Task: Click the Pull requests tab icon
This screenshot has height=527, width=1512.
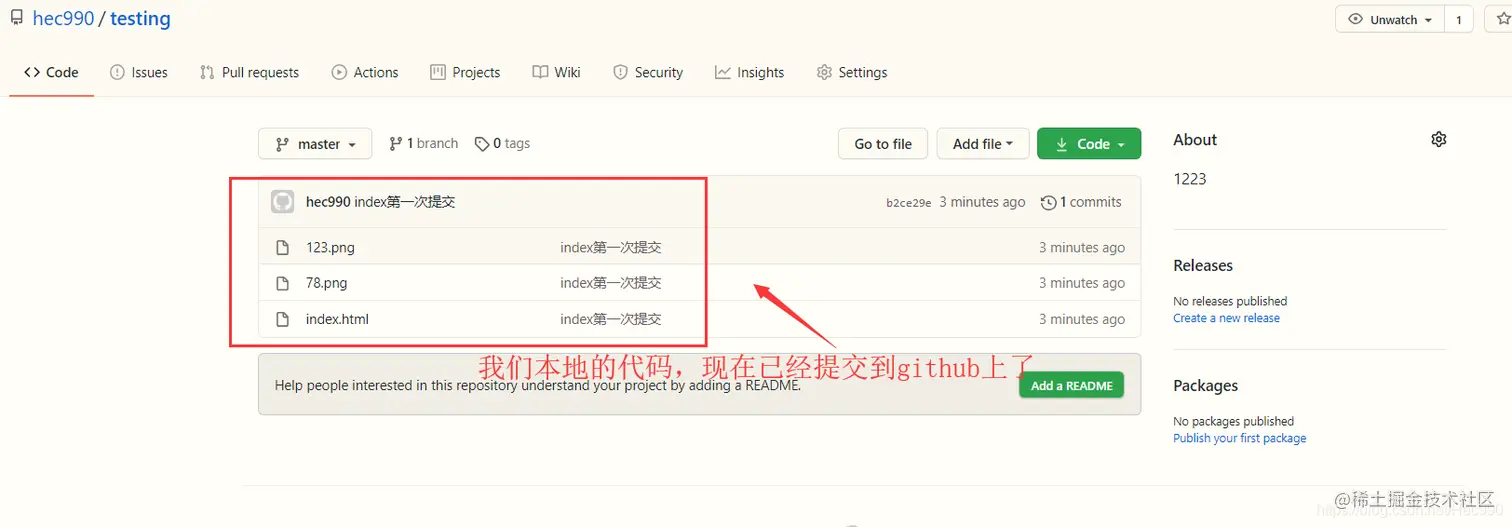Action: (207, 72)
